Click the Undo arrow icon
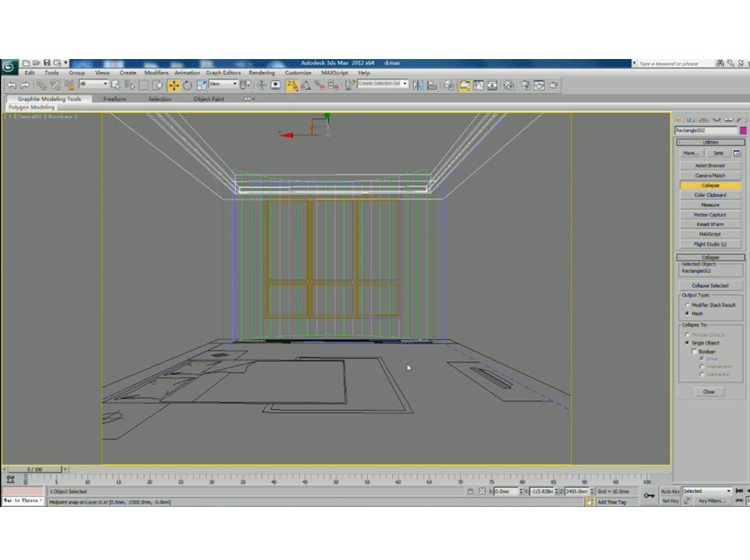This screenshot has height=560, width=750. [12, 86]
